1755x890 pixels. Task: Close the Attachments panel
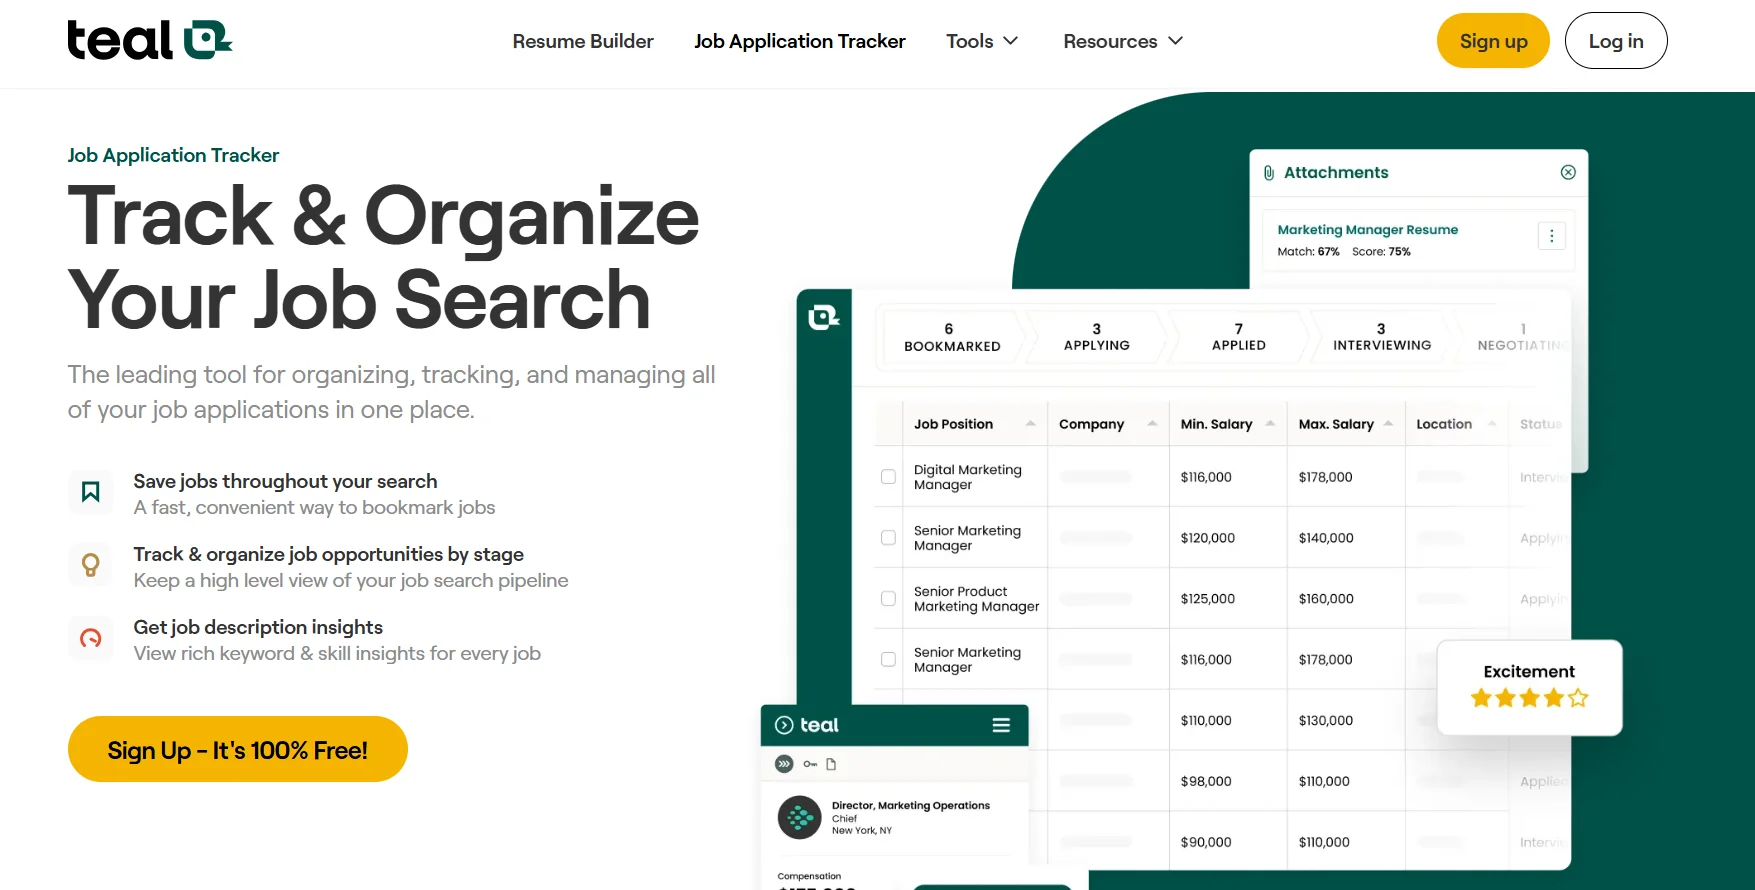1567,172
